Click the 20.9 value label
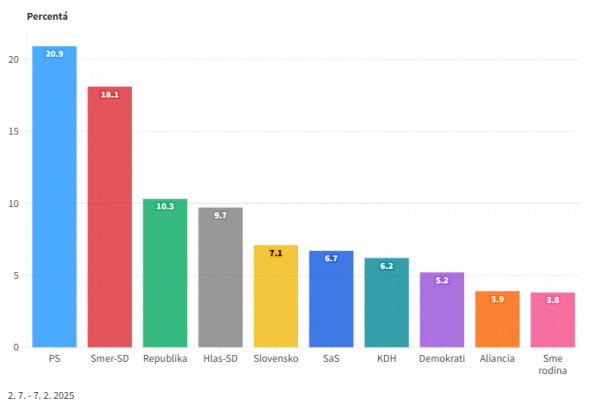This screenshot has height=400, width=600. pos(54,53)
